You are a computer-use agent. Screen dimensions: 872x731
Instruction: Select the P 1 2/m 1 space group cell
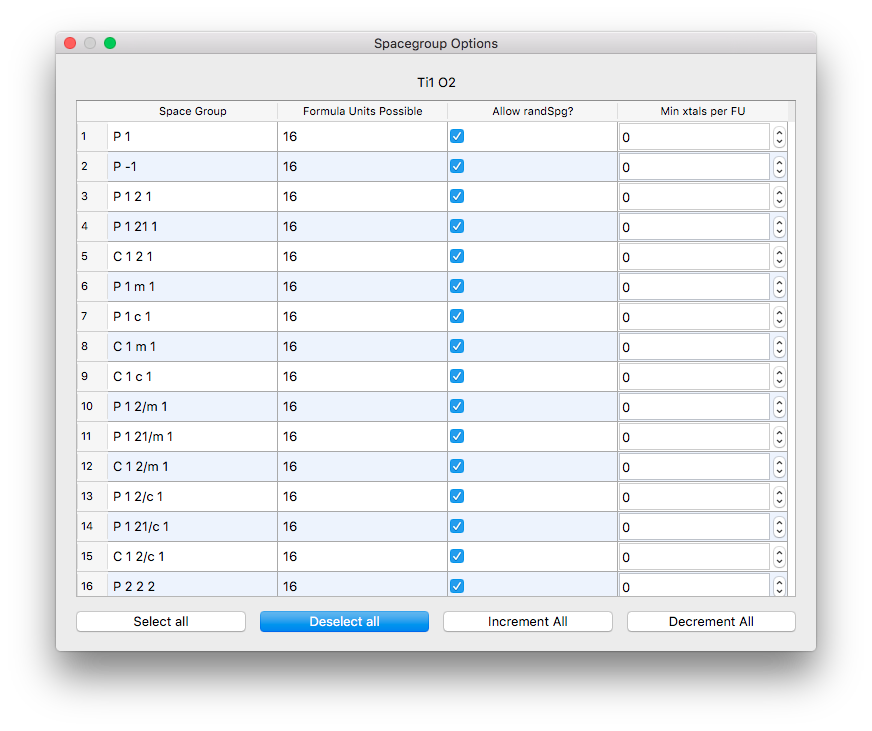pyautogui.click(x=192, y=407)
